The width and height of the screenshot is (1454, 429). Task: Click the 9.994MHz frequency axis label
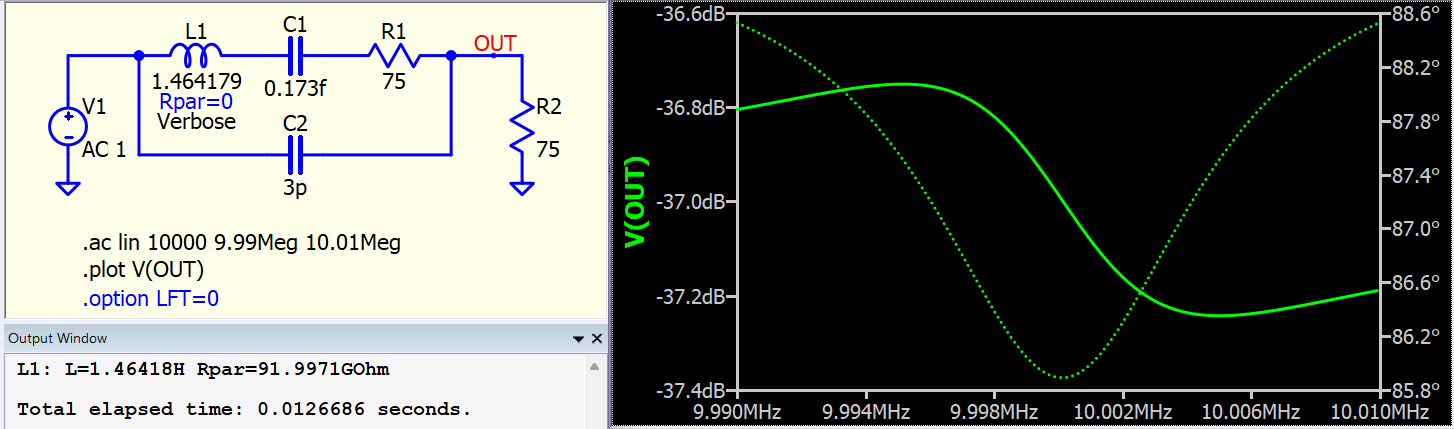coord(867,412)
